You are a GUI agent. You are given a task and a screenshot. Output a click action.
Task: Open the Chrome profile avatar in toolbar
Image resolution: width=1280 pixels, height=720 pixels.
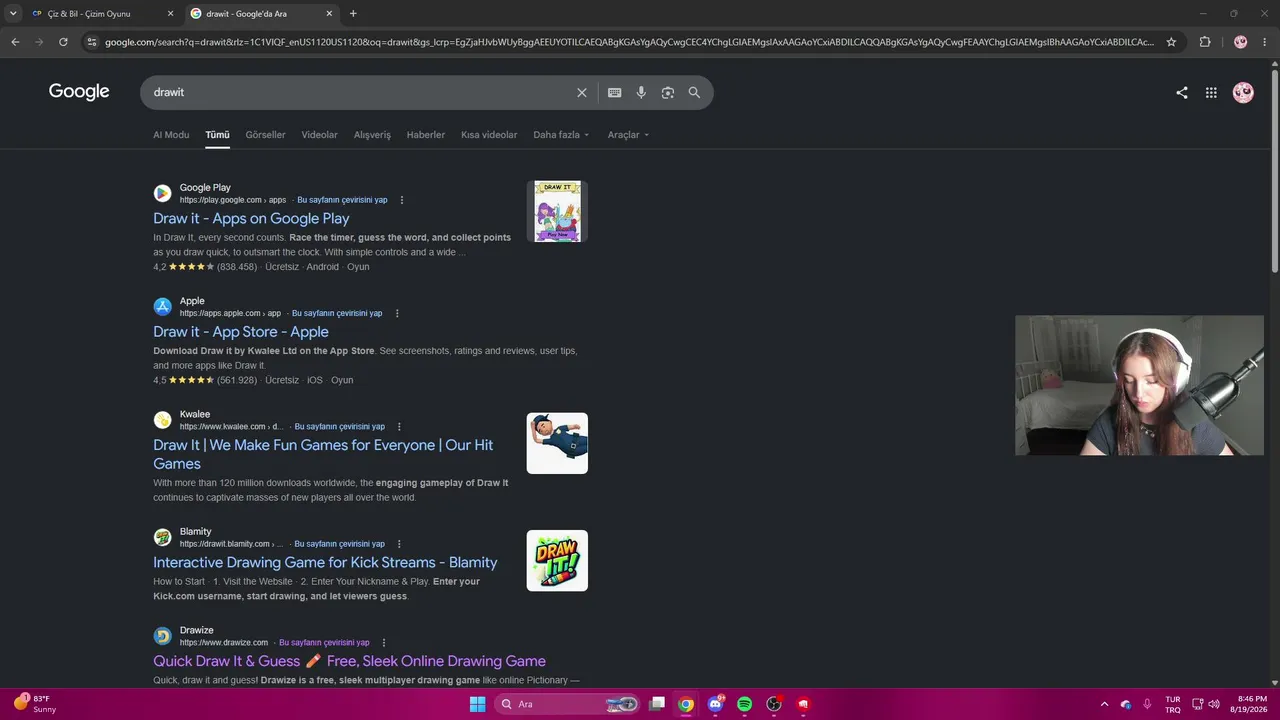[1240, 42]
